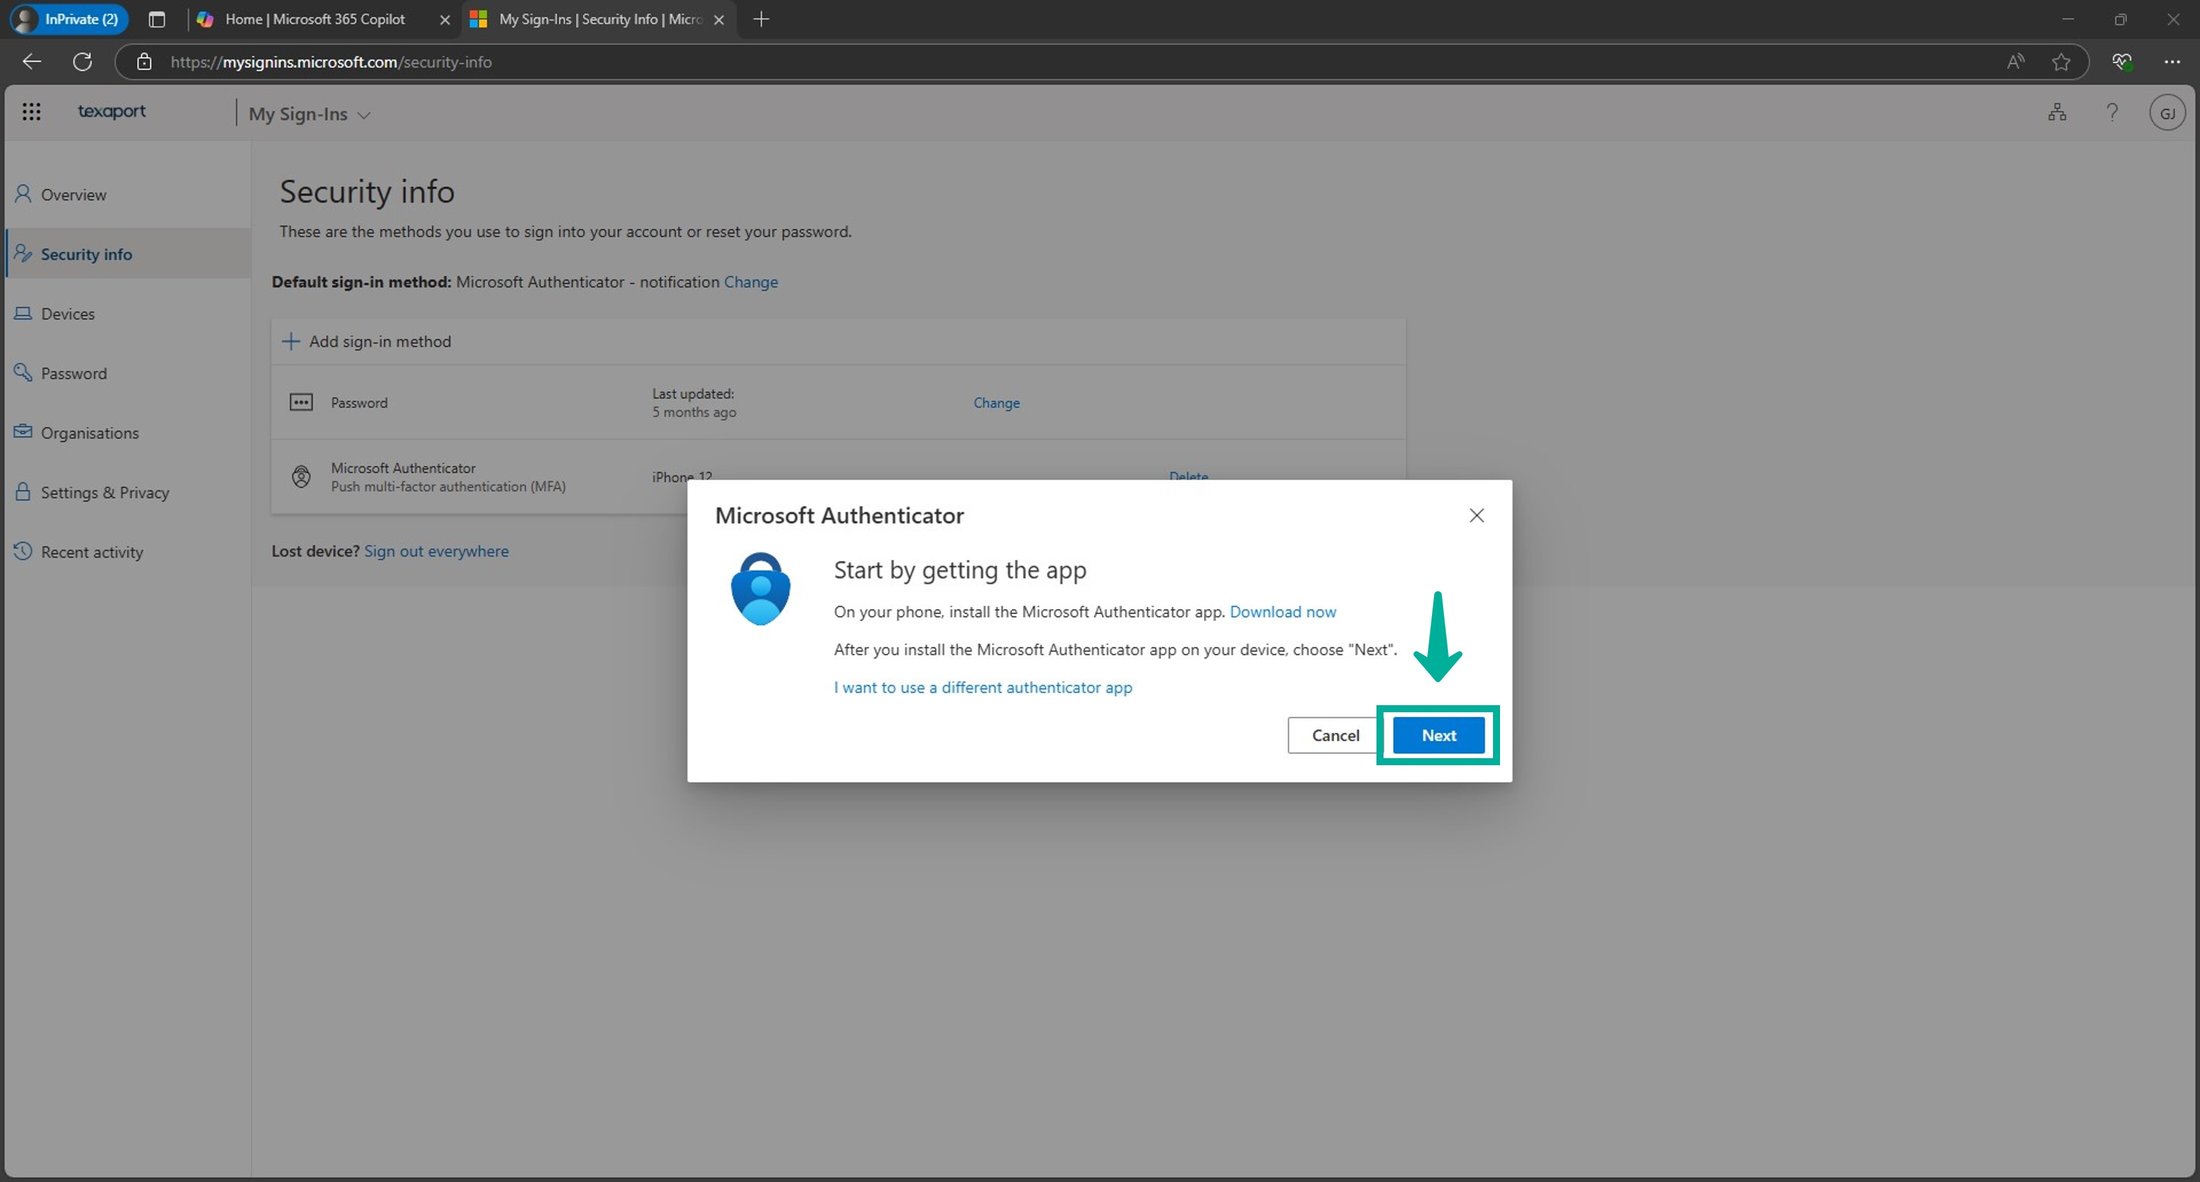
Task: Click the Overview person icon in sidebar
Action: click(x=23, y=193)
